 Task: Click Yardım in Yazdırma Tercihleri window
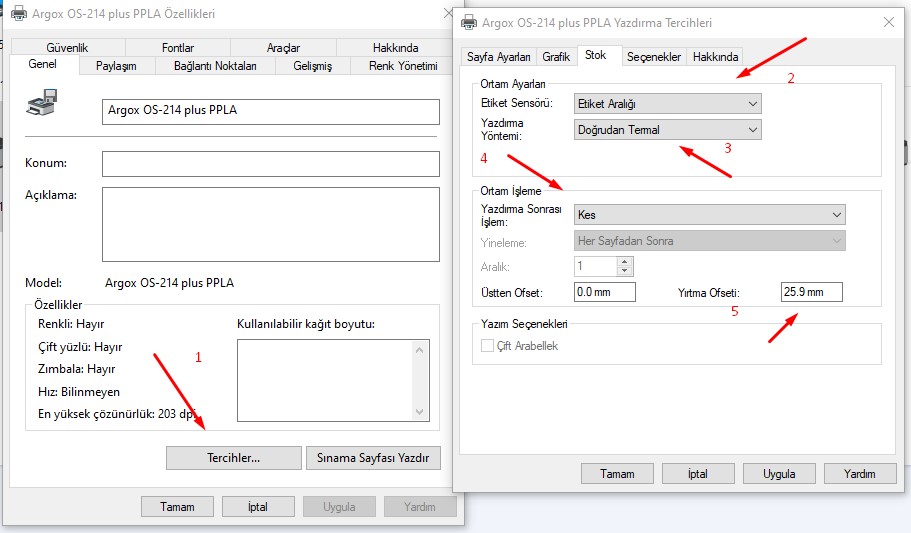click(860, 474)
